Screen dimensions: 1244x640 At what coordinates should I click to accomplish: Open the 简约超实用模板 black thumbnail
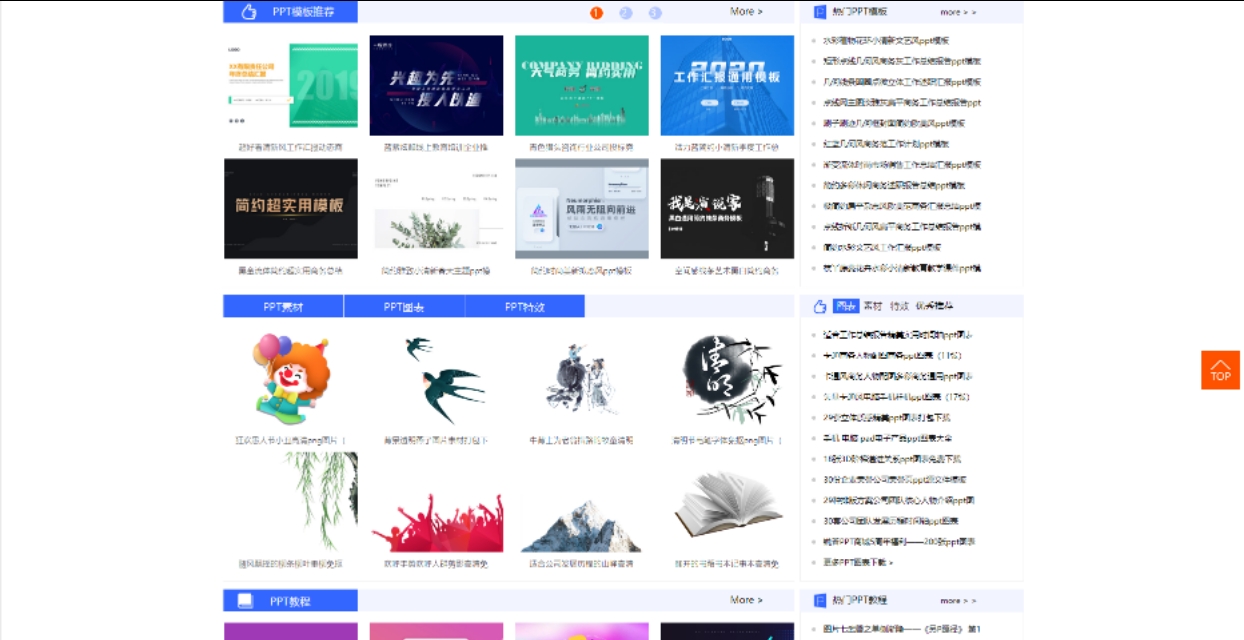click(x=290, y=208)
